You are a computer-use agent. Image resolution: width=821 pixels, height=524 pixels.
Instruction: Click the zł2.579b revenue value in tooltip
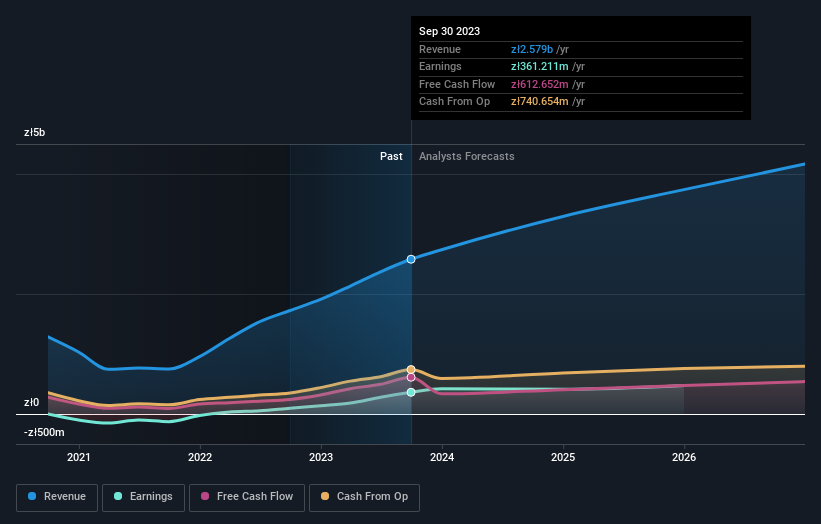tap(532, 49)
